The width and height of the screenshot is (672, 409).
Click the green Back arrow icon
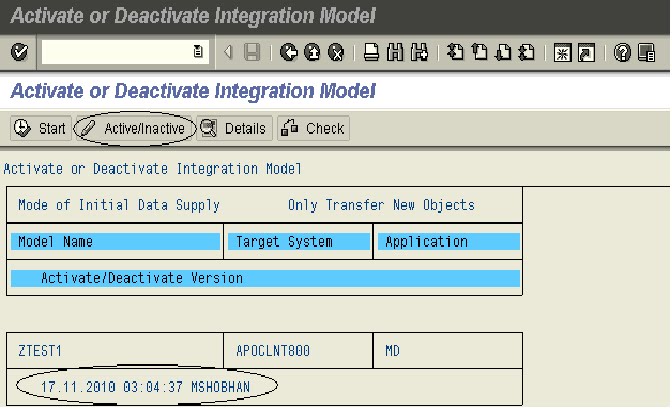[x=289, y=52]
